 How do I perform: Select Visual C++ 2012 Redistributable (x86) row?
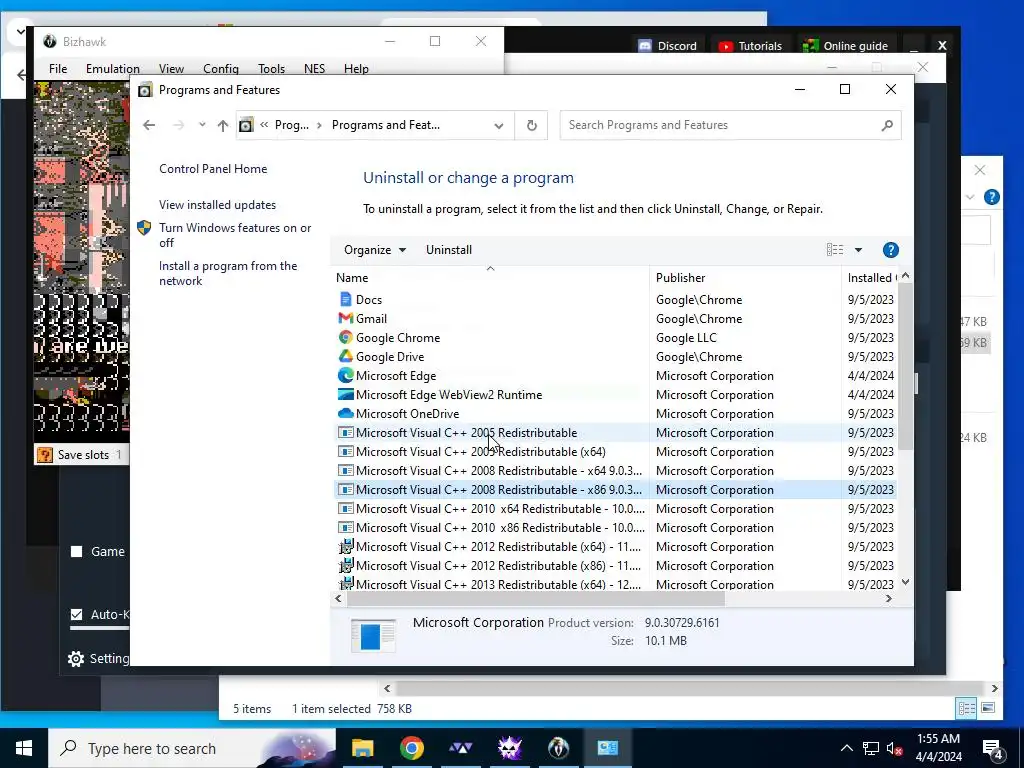click(x=614, y=566)
